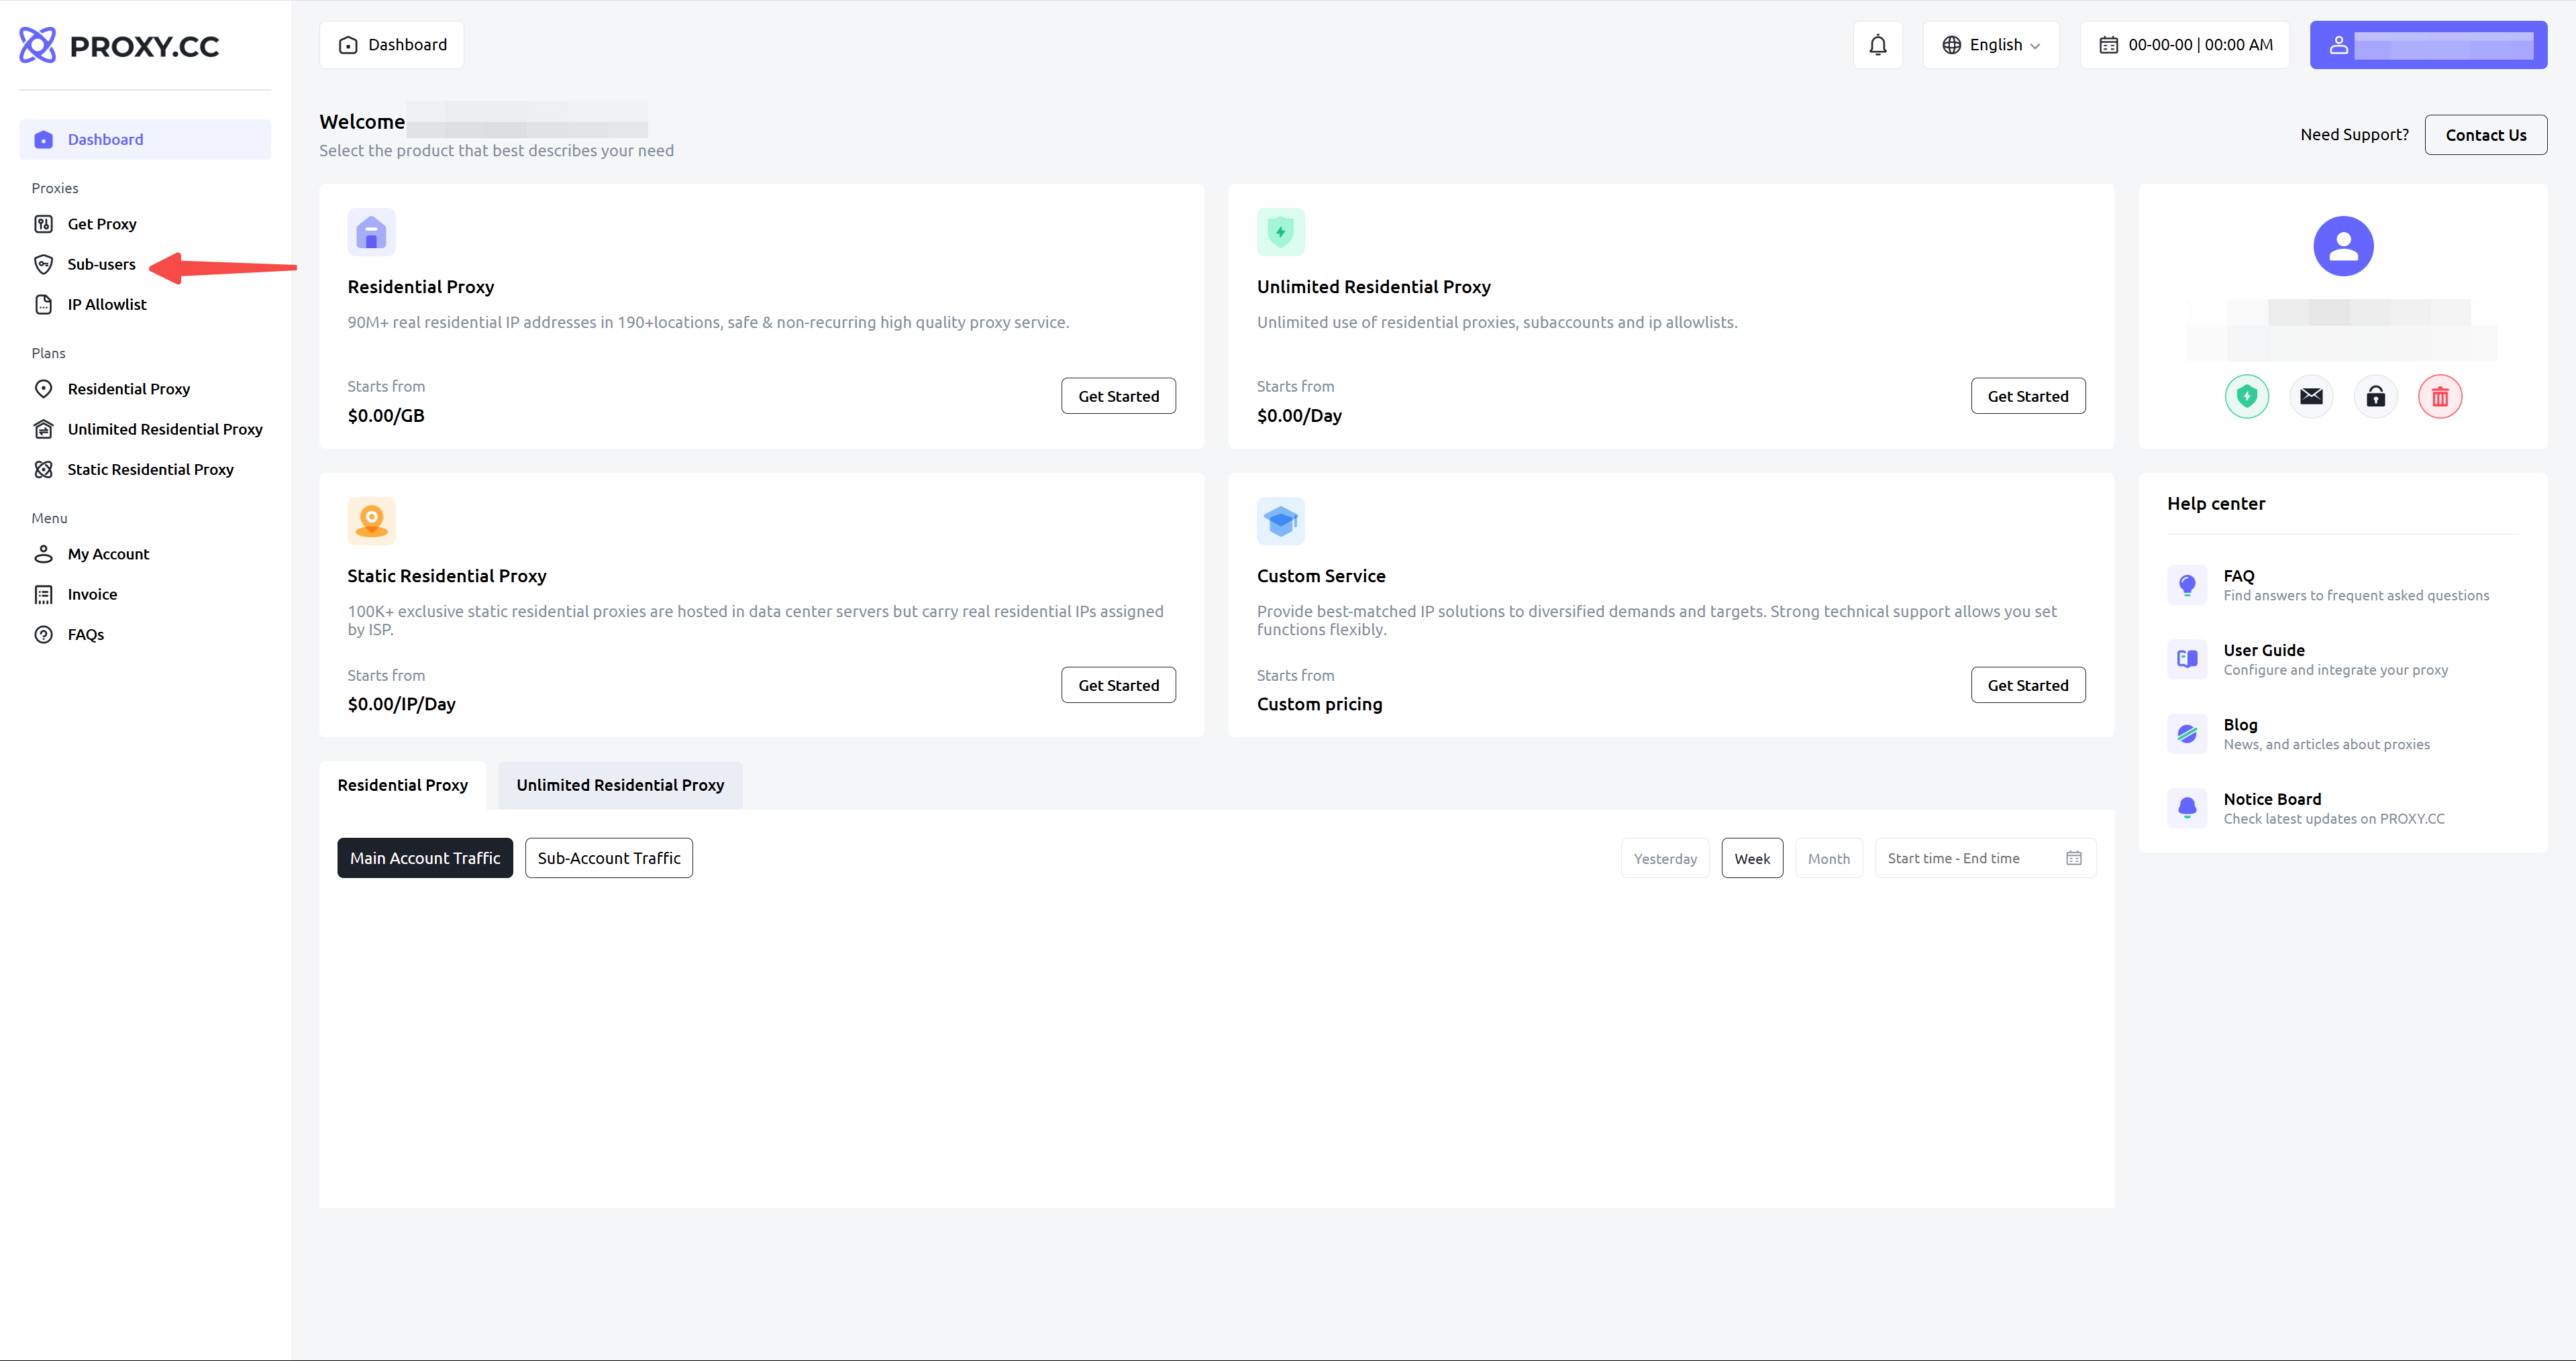Select the Residential Proxy traffic tab
This screenshot has height=1361, width=2576.
[x=402, y=785]
